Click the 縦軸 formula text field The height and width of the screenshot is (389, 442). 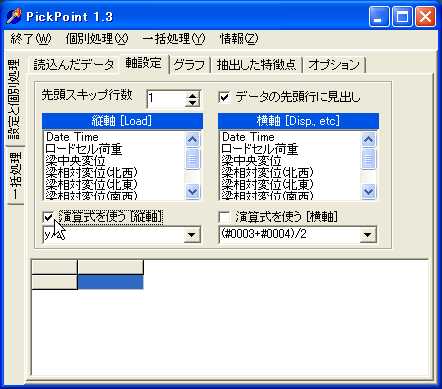point(113,235)
